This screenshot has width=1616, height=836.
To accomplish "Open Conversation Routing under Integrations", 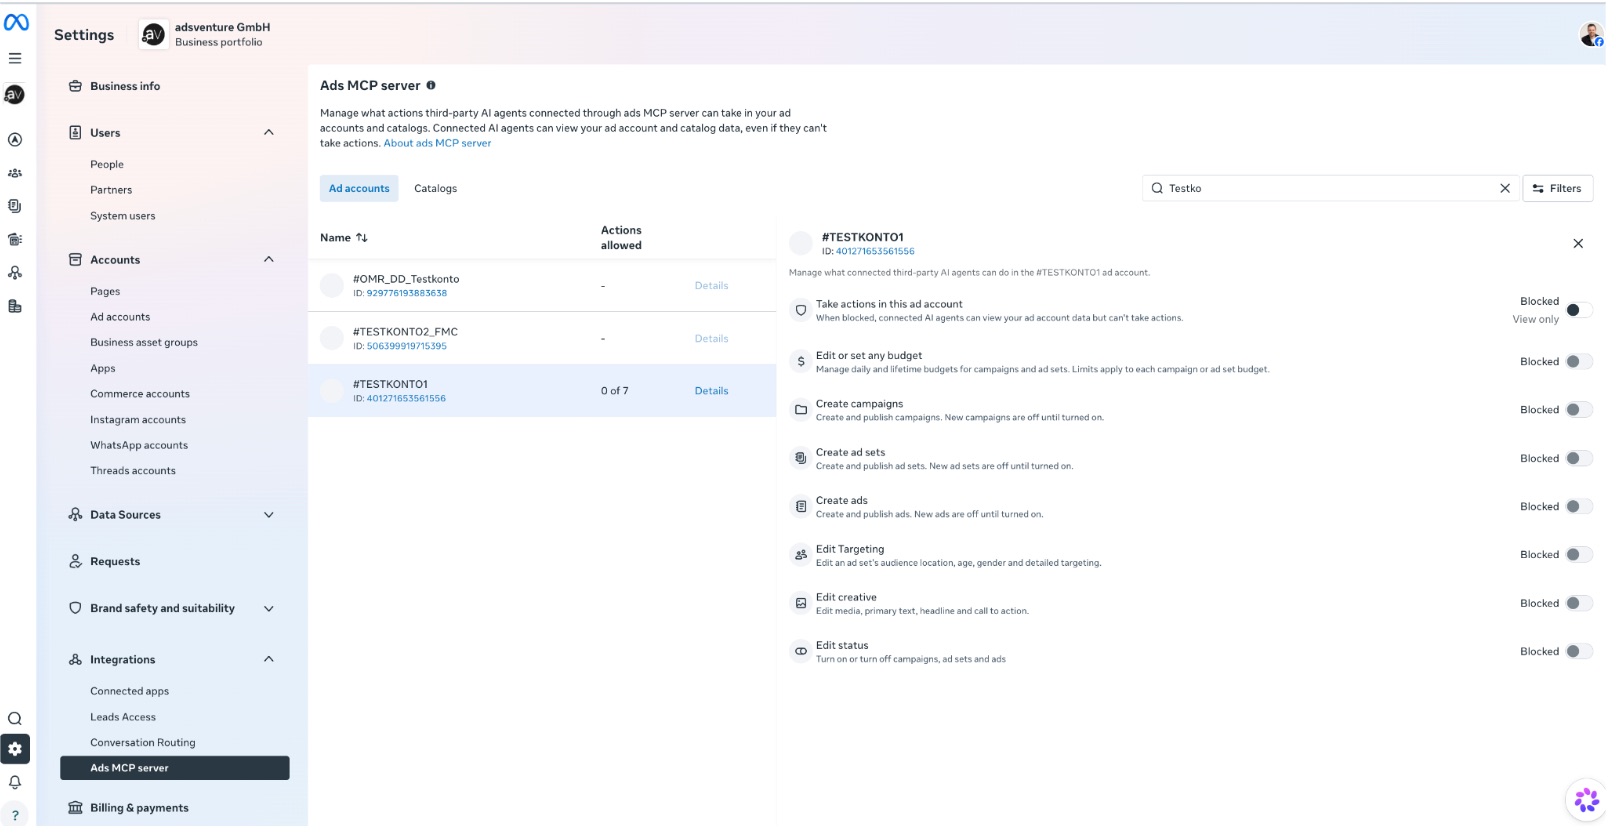I will tap(143, 743).
